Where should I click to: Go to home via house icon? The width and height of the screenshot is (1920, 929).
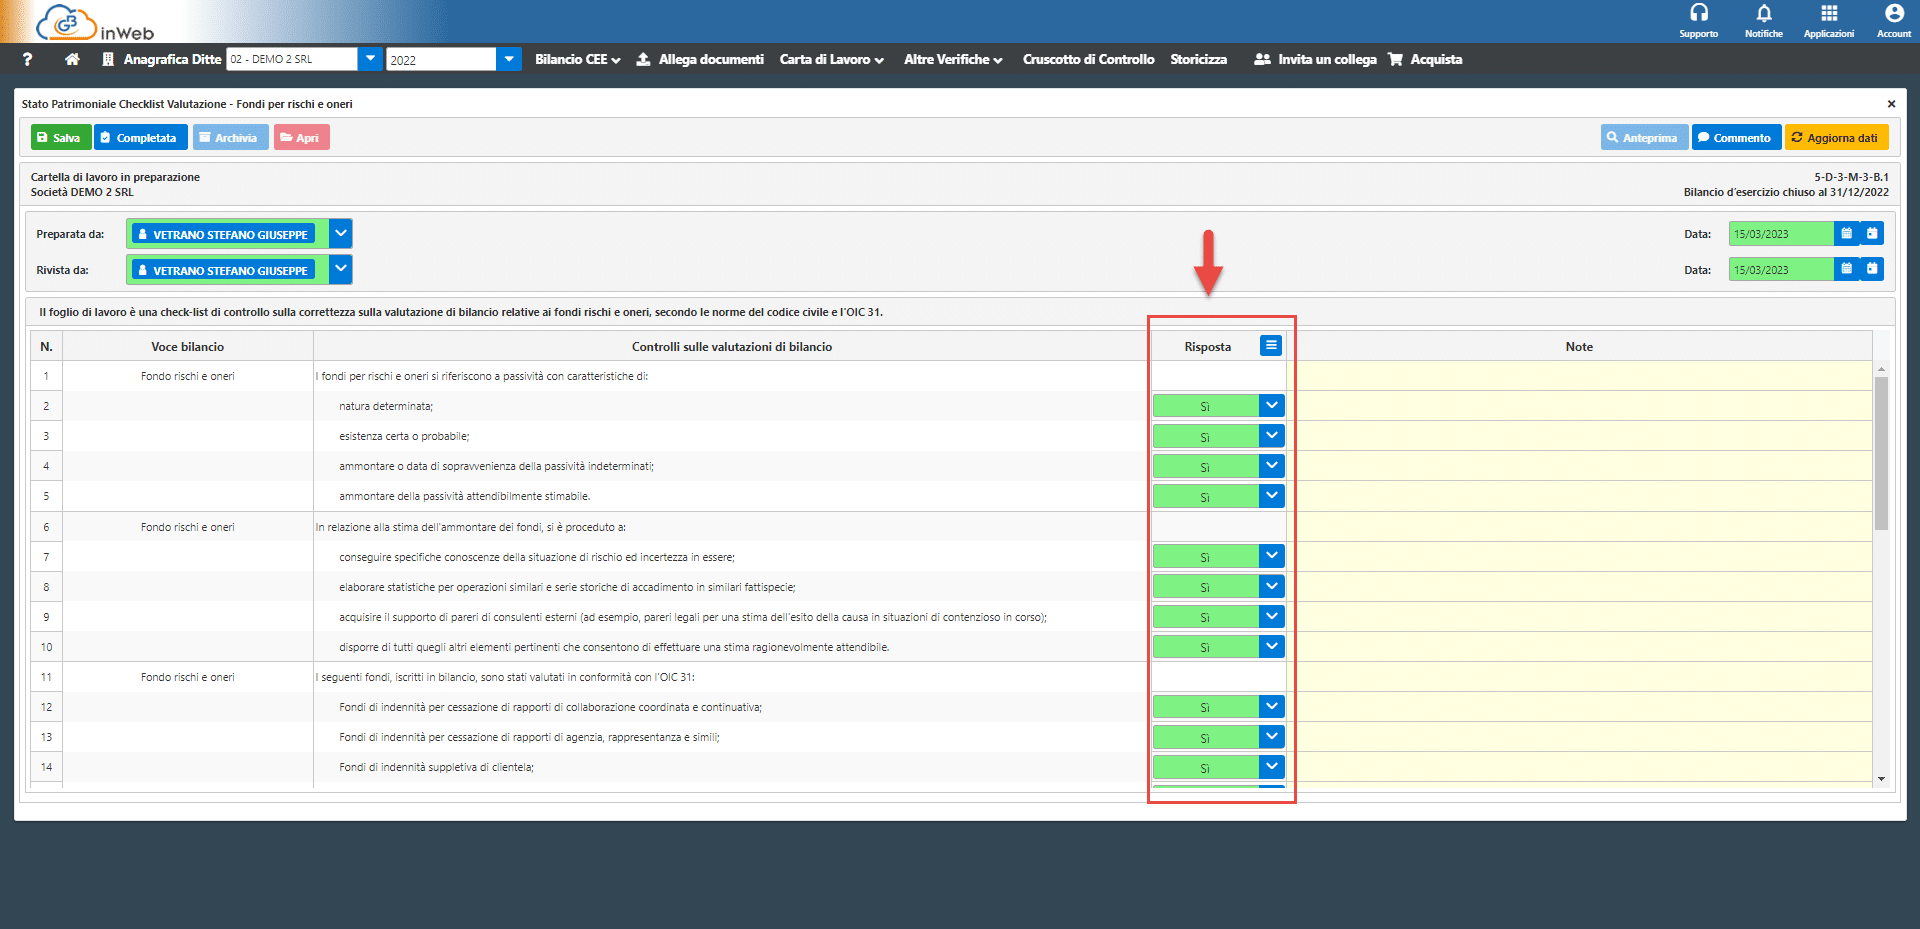[72, 59]
